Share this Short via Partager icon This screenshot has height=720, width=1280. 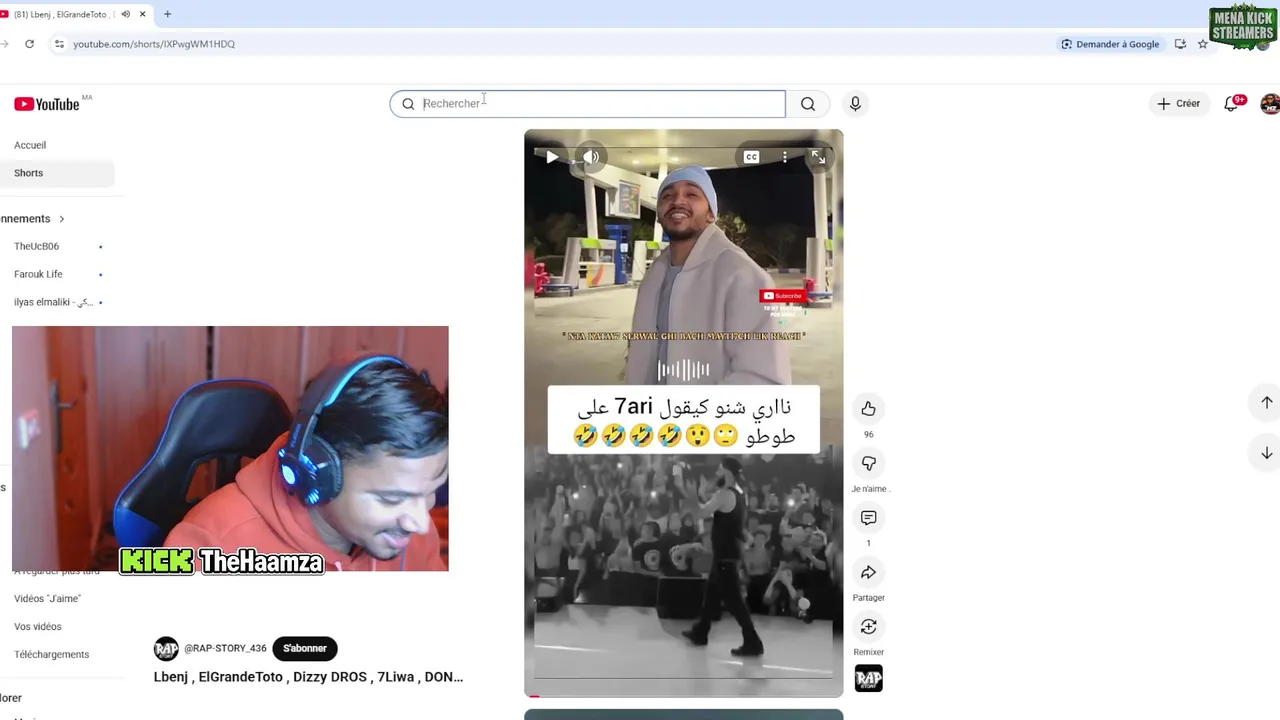868,572
